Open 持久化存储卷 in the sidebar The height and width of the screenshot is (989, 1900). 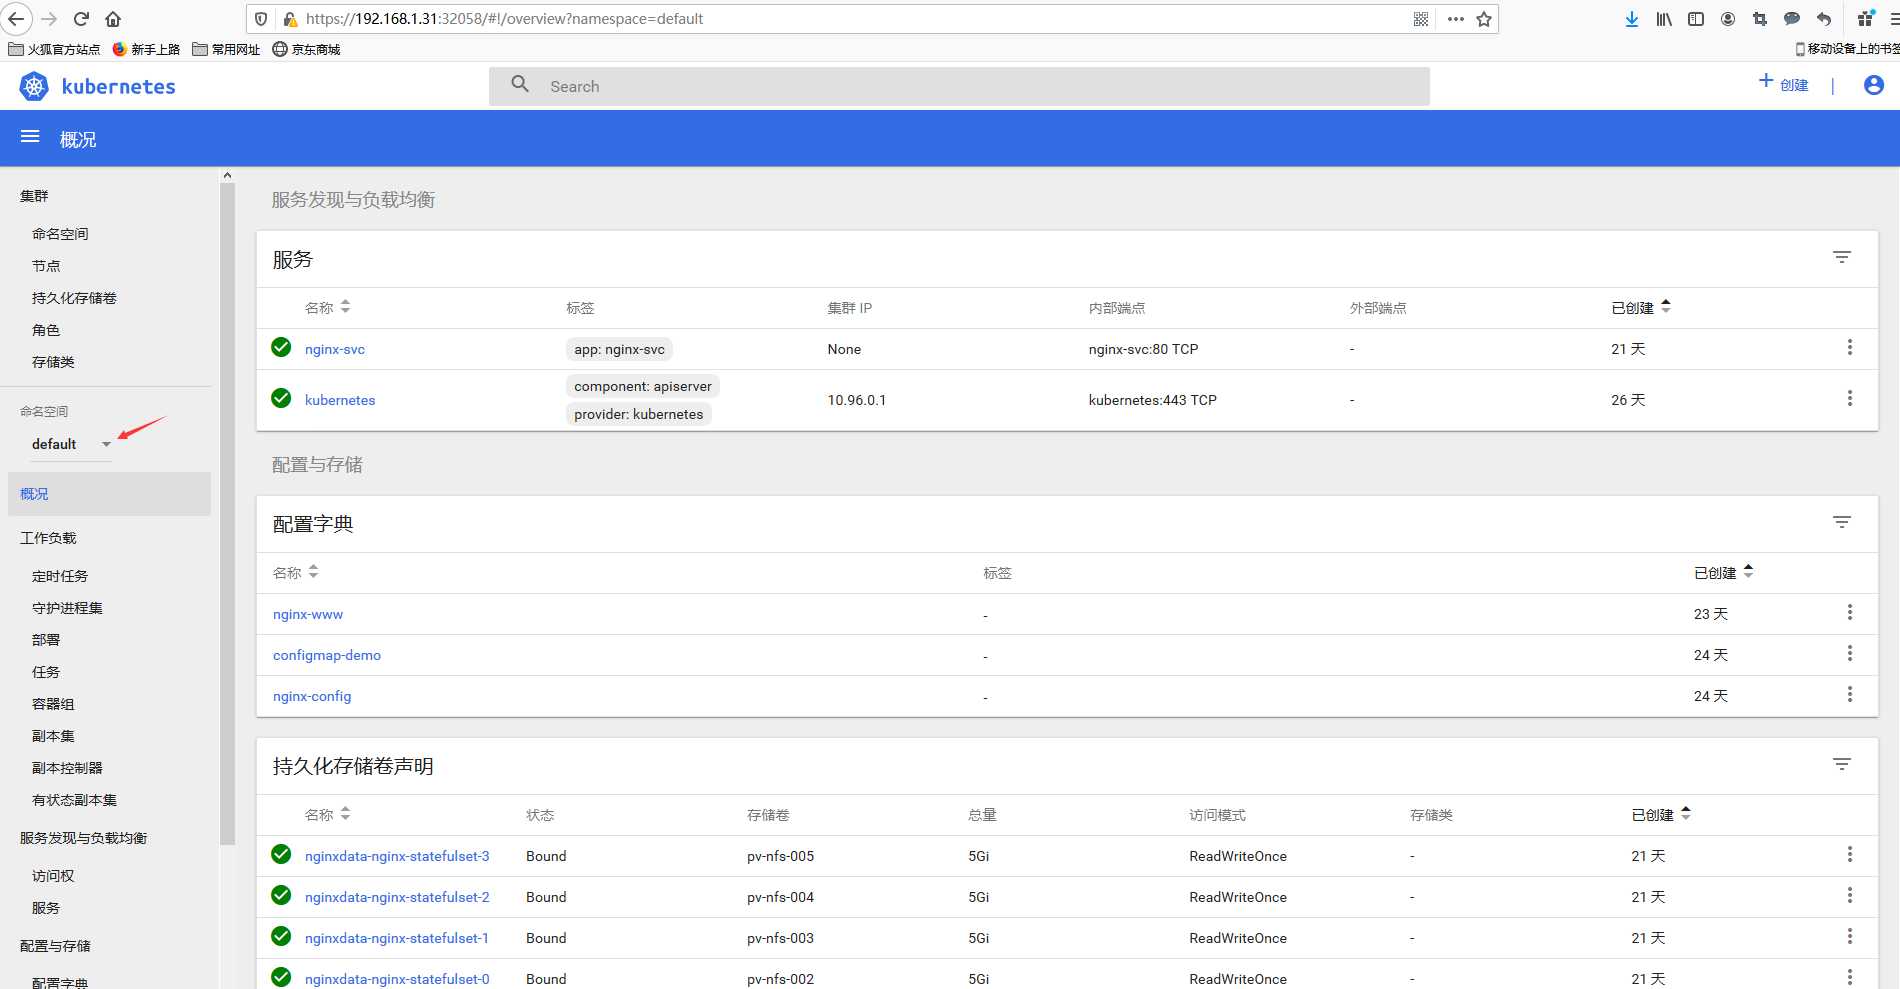(74, 298)
